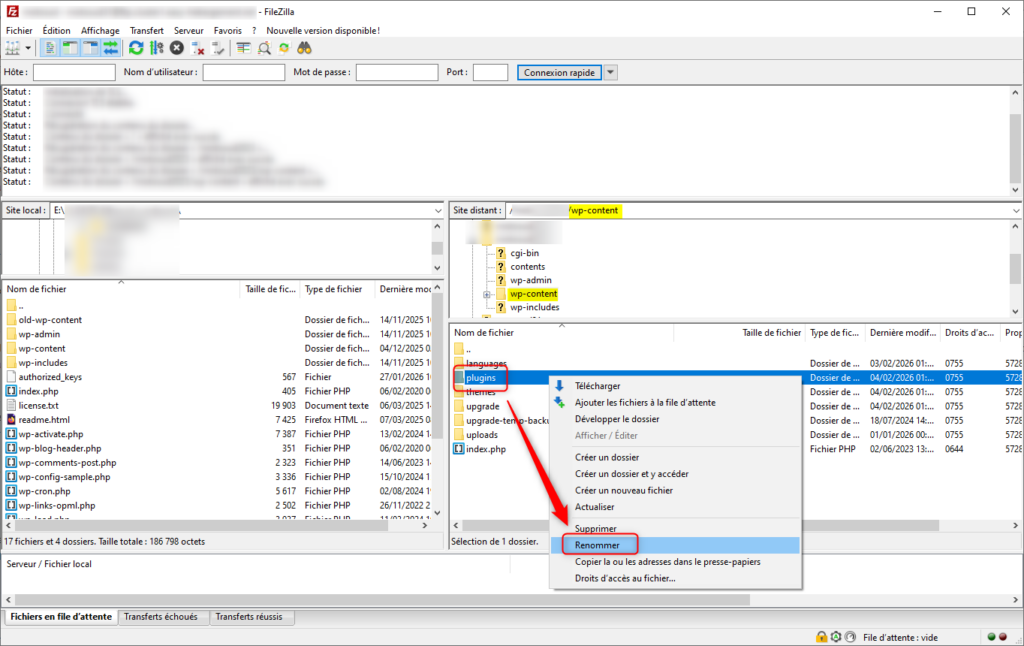Open the Affichage menu
The image size is (1024, 646).
pyautogui.click(x=100, y=30)
